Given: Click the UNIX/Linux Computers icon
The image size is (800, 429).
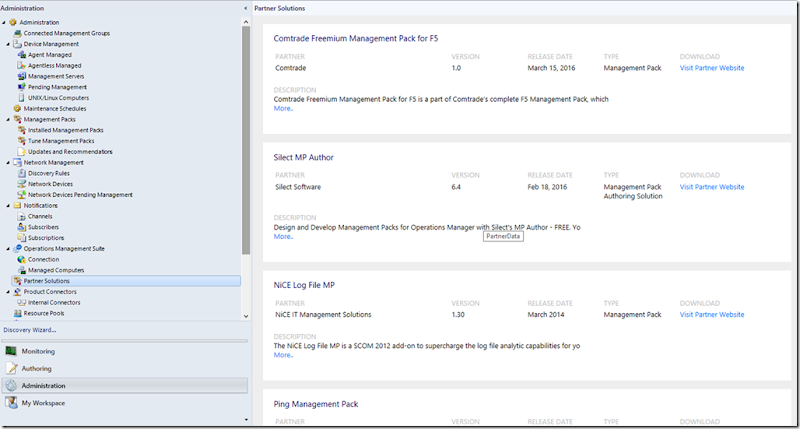Looking at the screenshot, I should click(21, 97).
